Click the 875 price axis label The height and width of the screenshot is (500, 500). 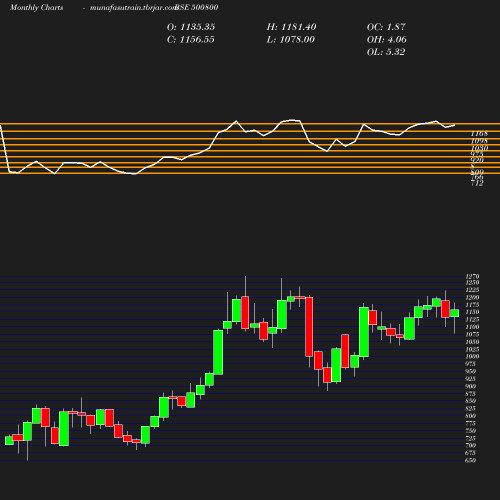(471, 394)
